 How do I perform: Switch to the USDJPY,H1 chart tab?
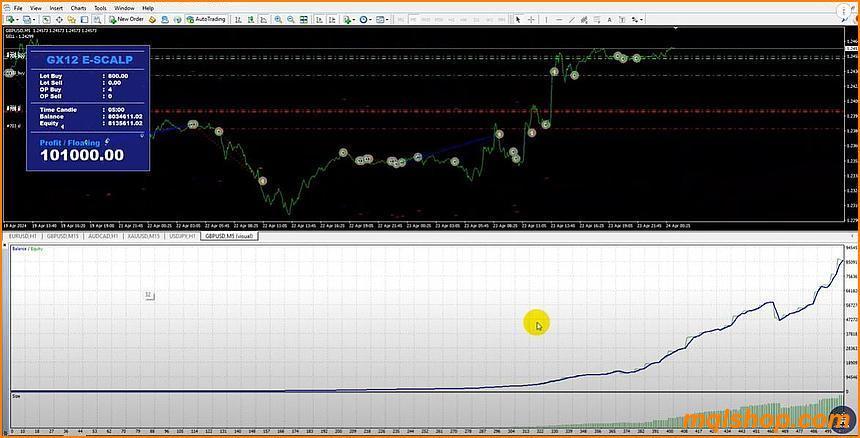pyautogui.click(x=183, y=236)
